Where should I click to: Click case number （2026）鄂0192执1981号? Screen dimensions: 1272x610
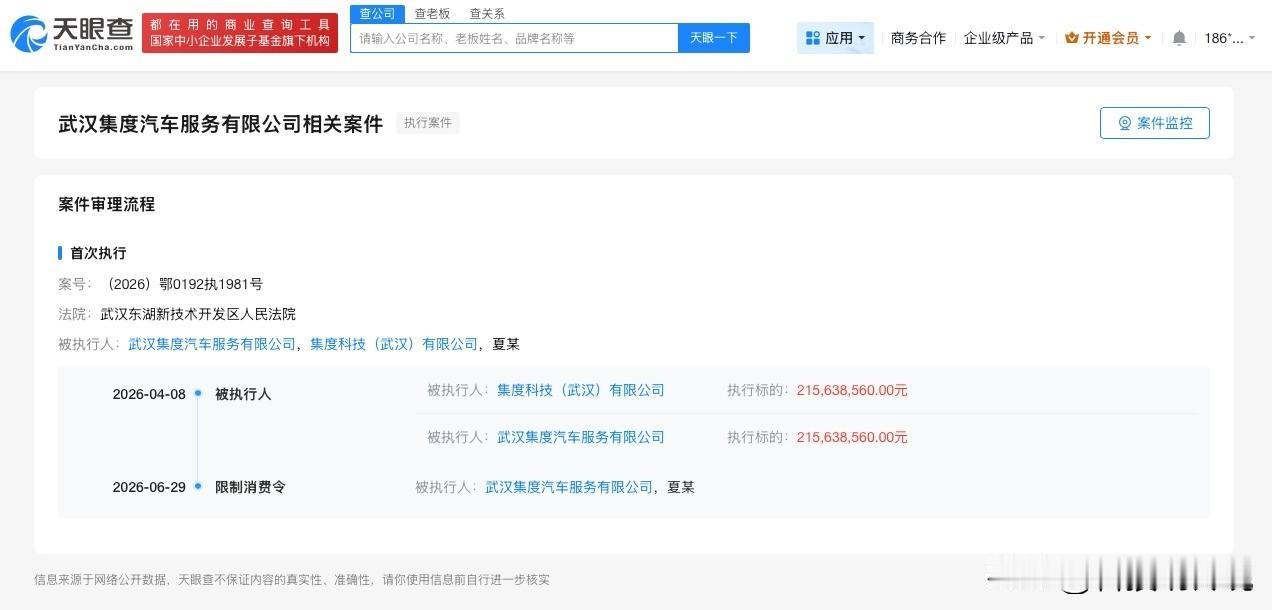[182, 284]
